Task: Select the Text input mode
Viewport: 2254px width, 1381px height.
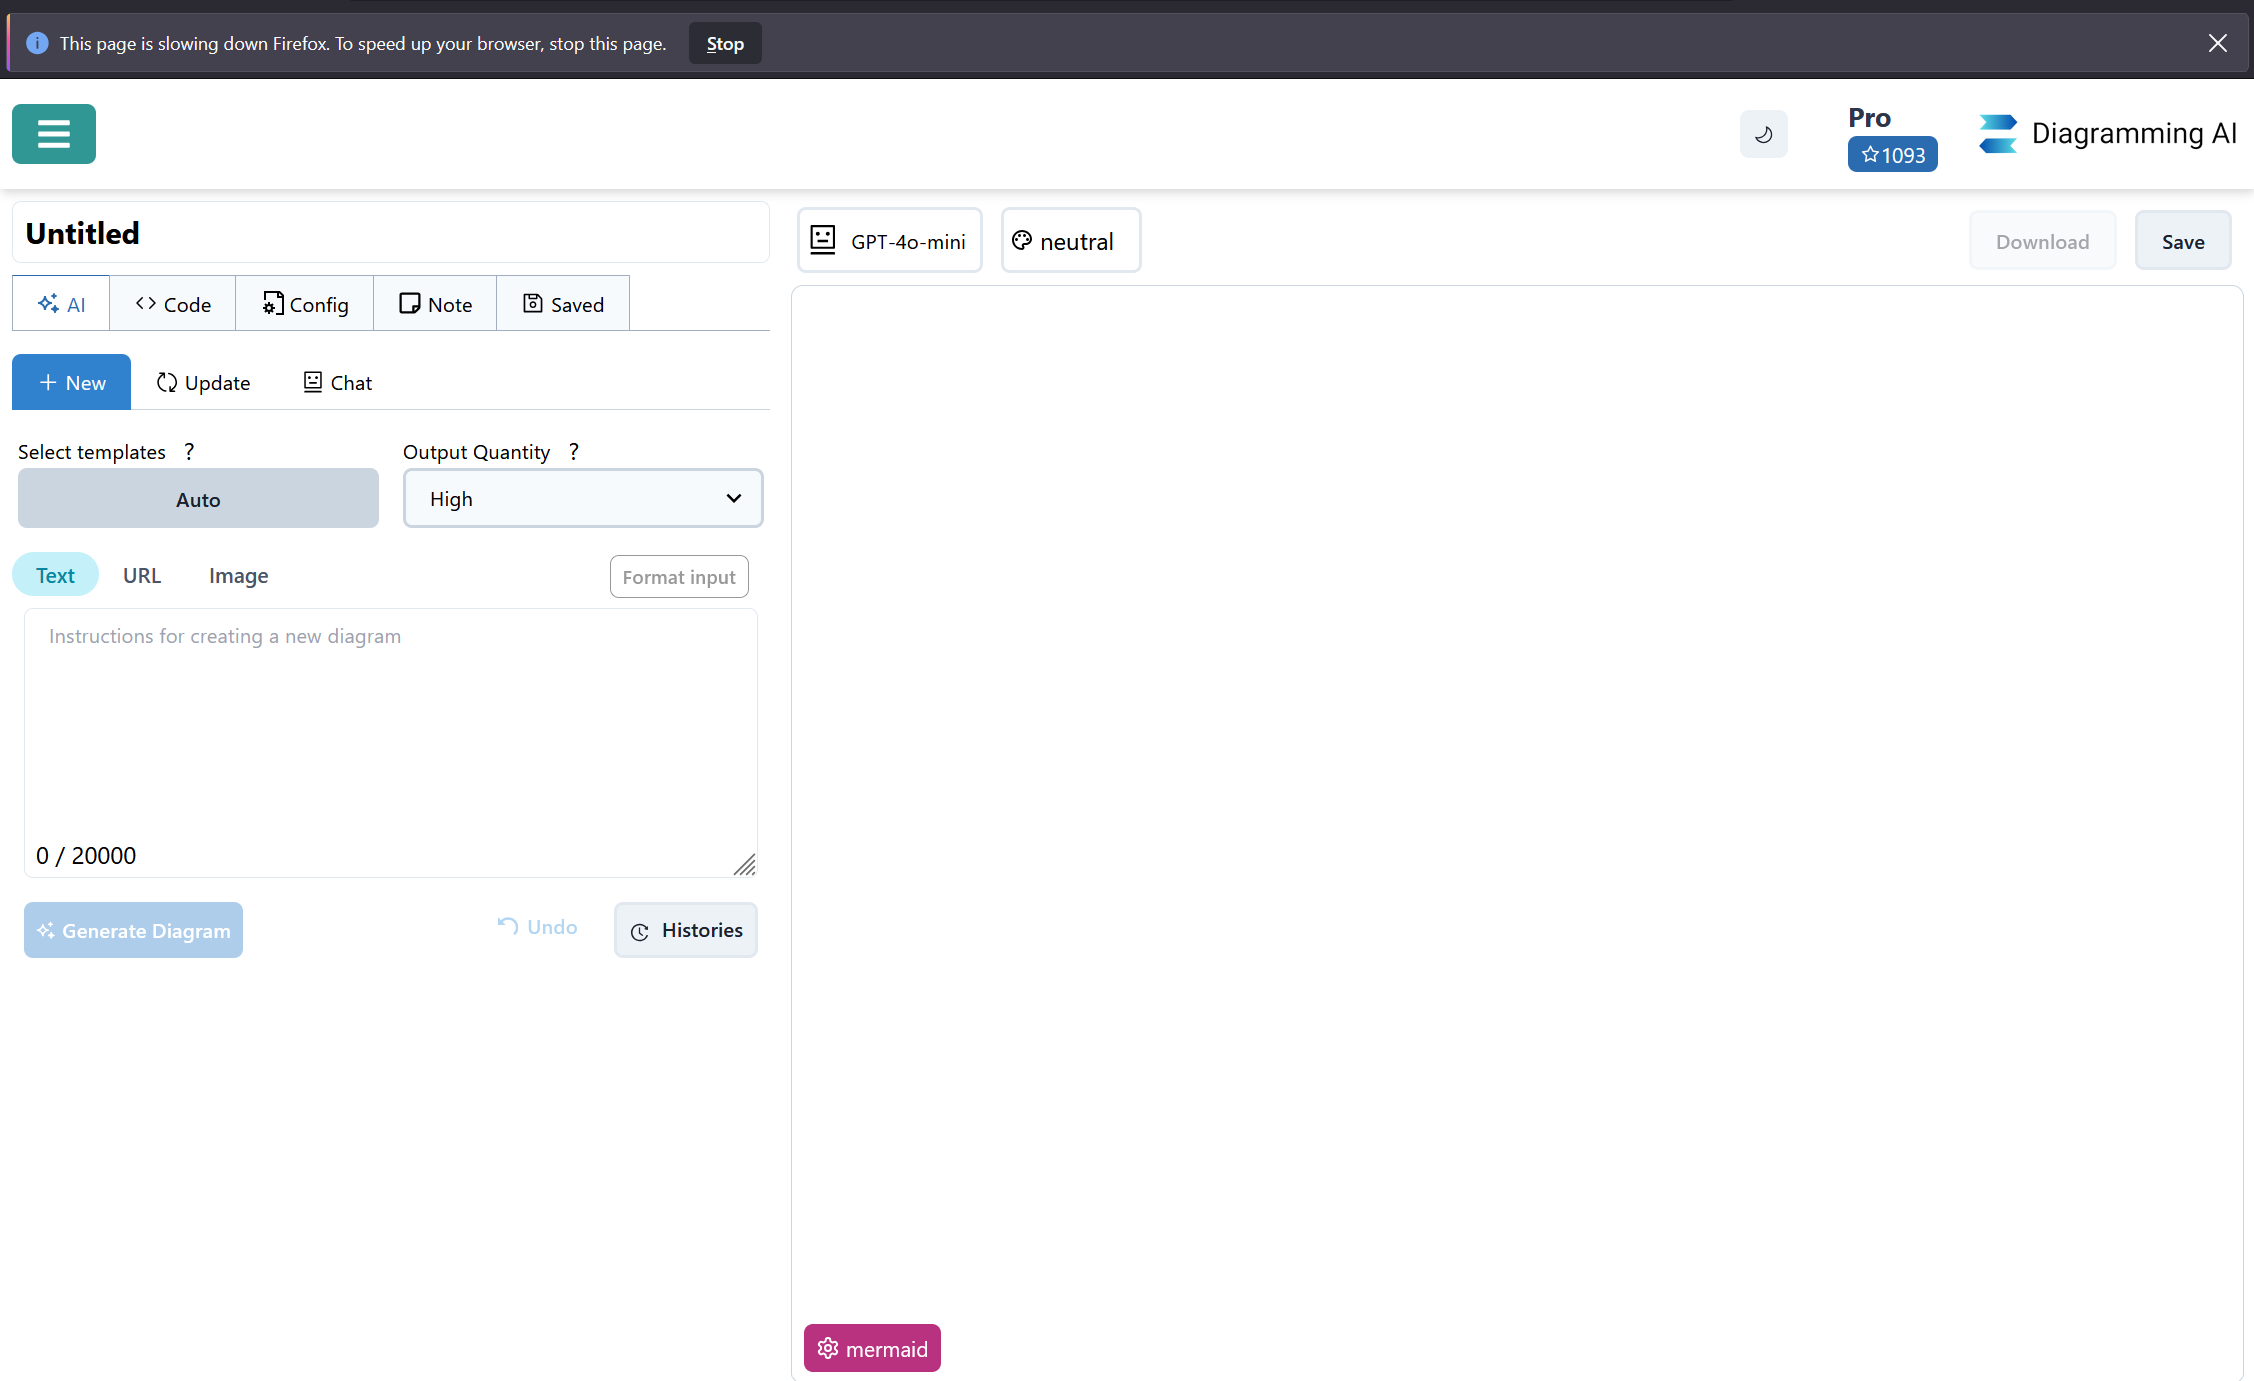Action: 55,575
